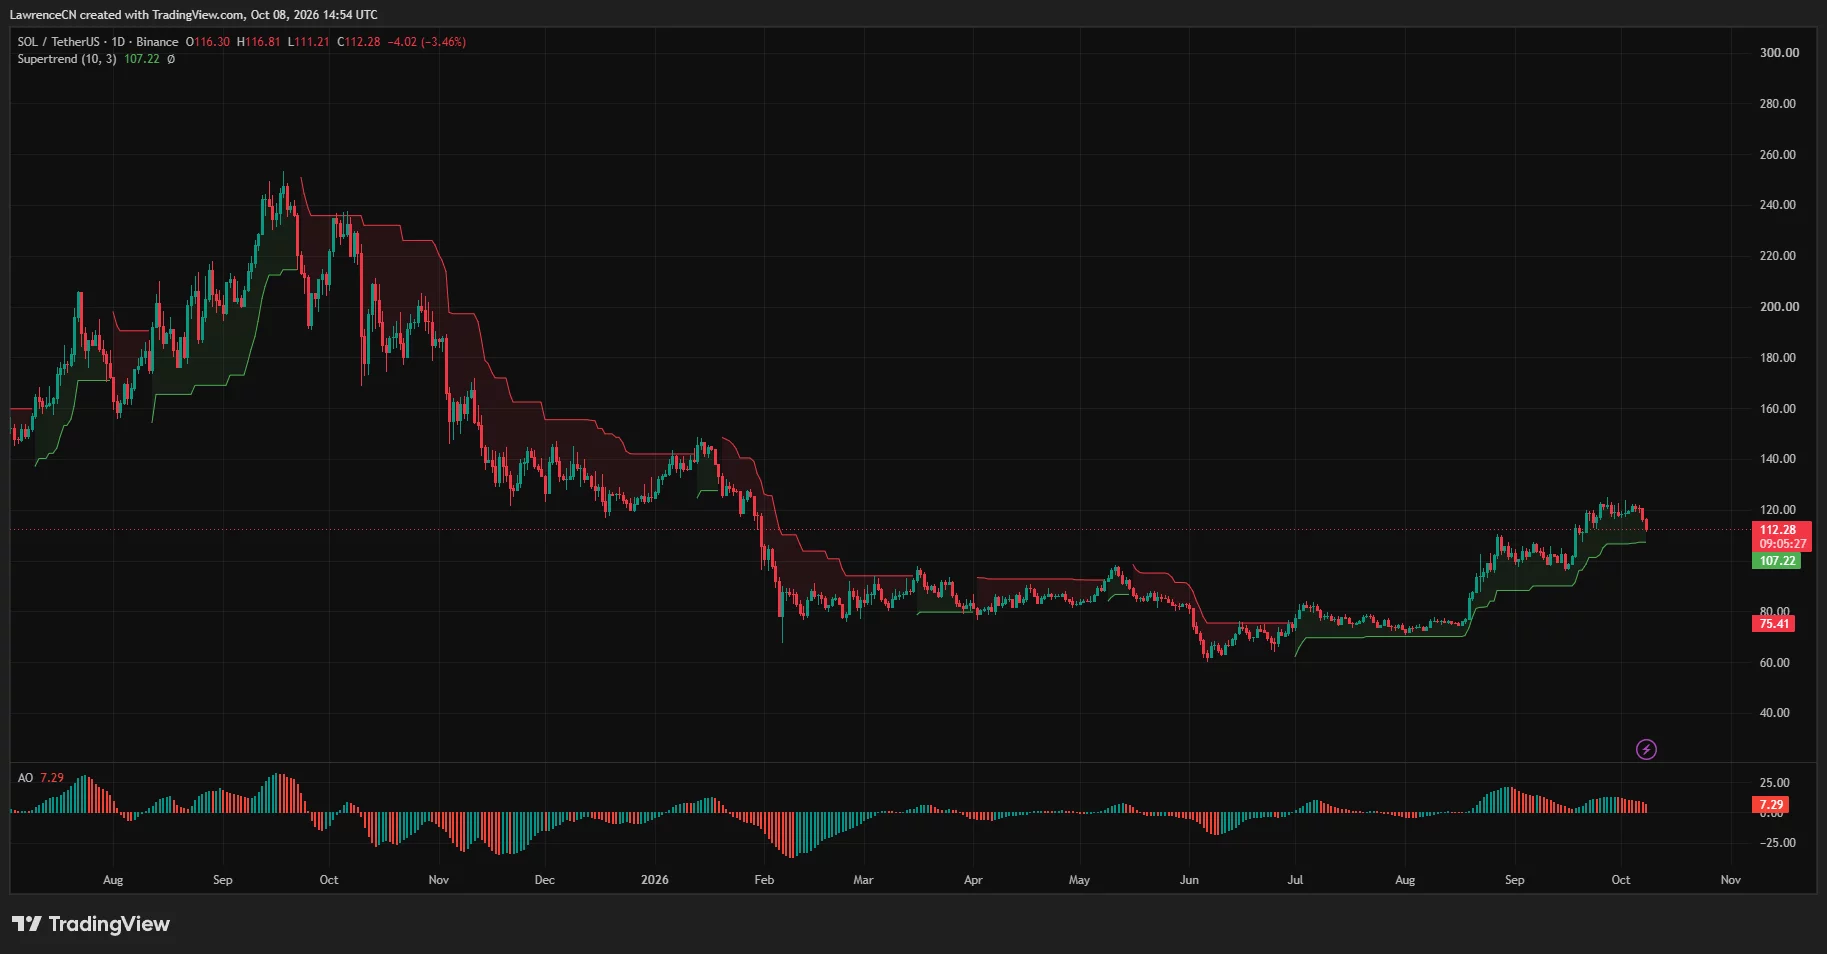
Task: Click the purple lightning bolt icon
Action: 1646,749
